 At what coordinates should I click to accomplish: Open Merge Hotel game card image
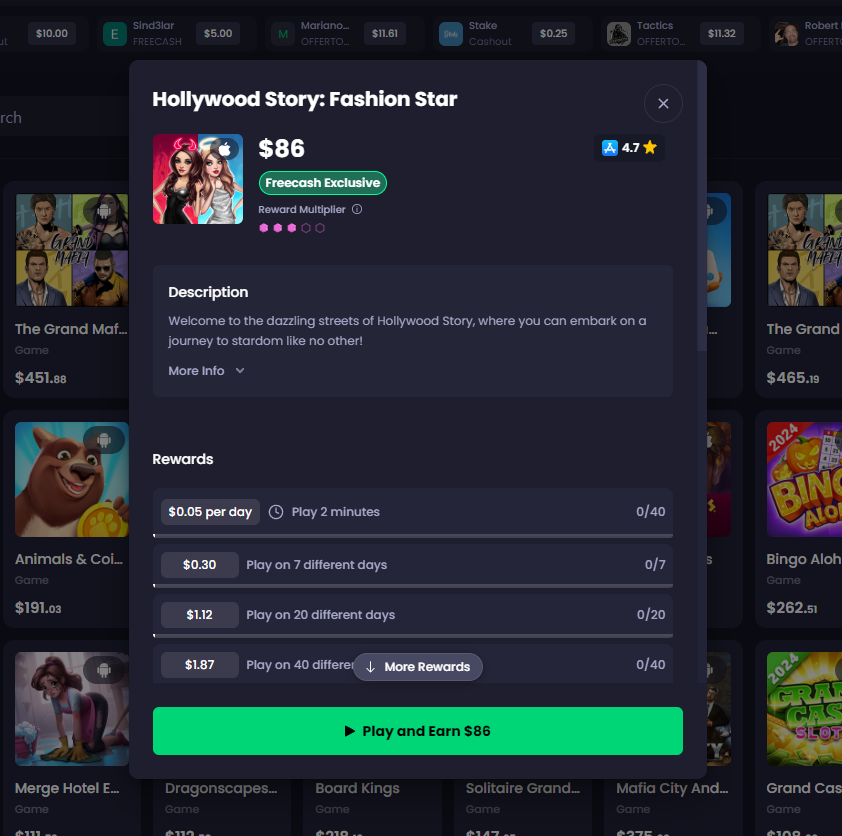(72, 709)
